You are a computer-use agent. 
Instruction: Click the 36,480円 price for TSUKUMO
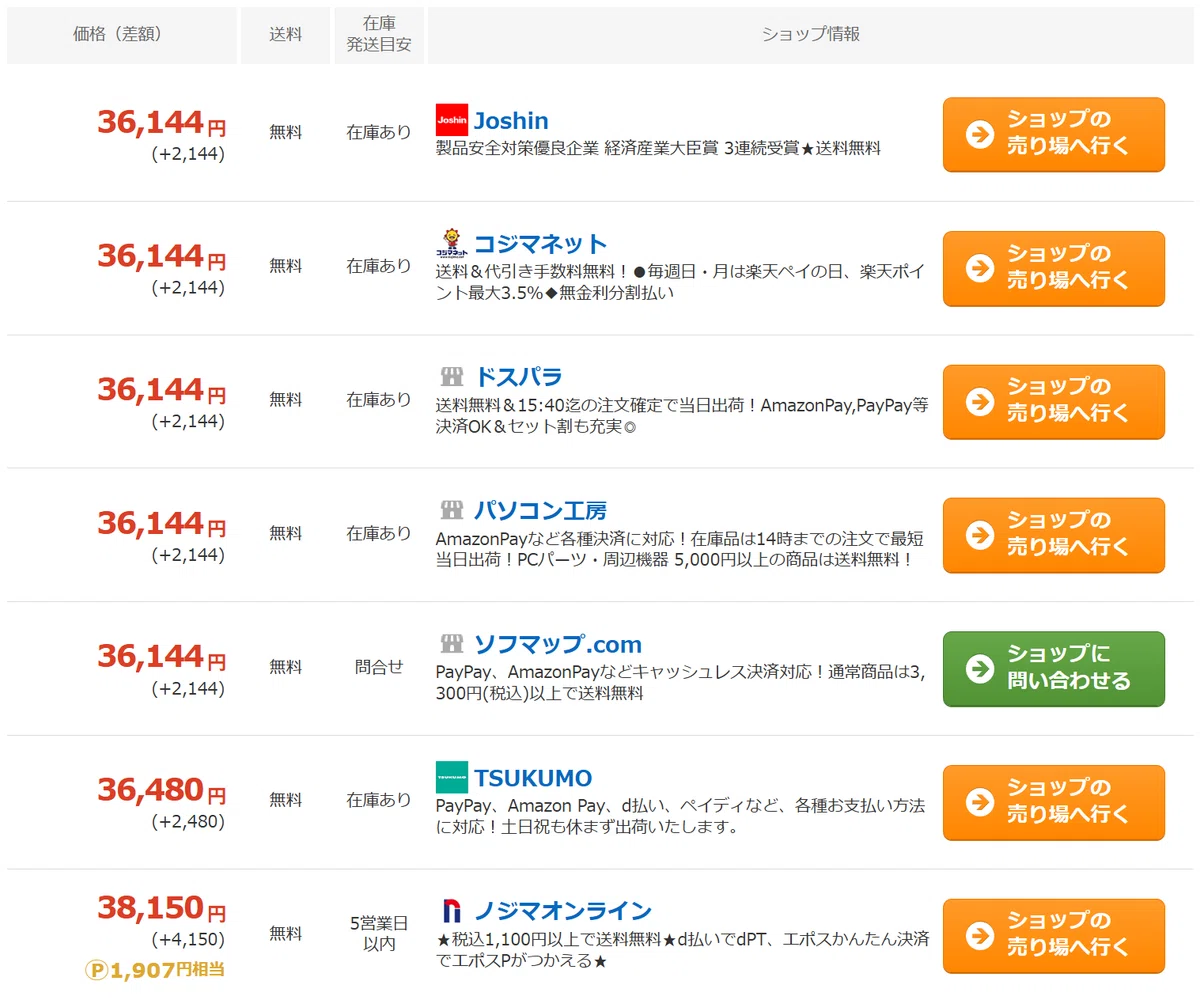(162, 790)
